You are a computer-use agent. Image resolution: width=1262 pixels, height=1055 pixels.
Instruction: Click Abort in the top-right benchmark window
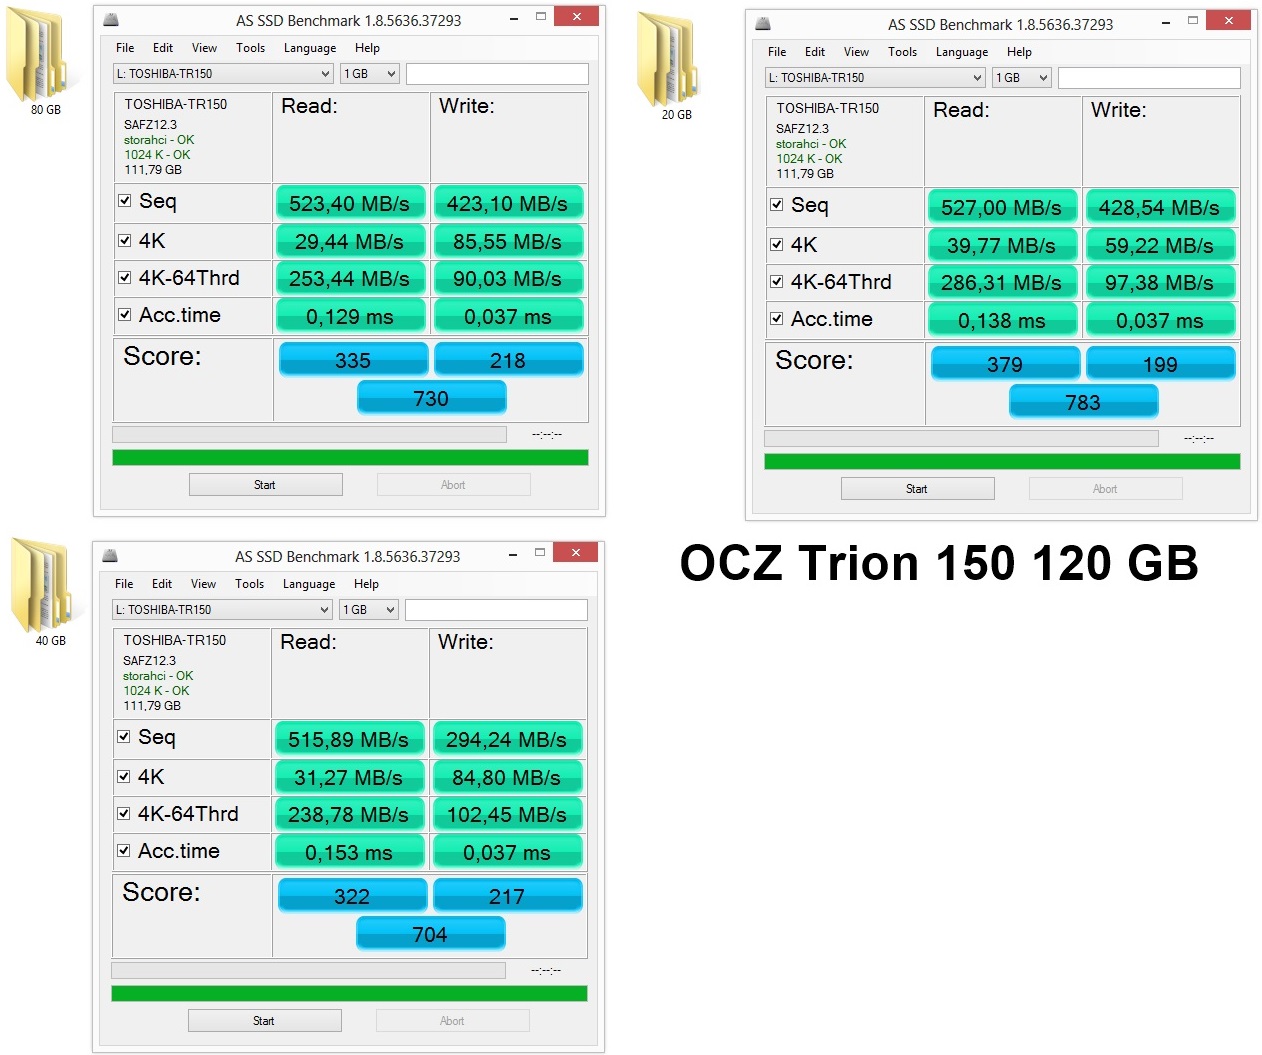click(1105, 489)
